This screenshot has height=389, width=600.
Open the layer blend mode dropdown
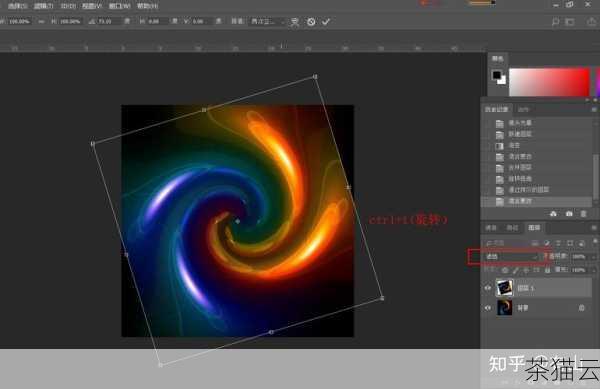511,257
